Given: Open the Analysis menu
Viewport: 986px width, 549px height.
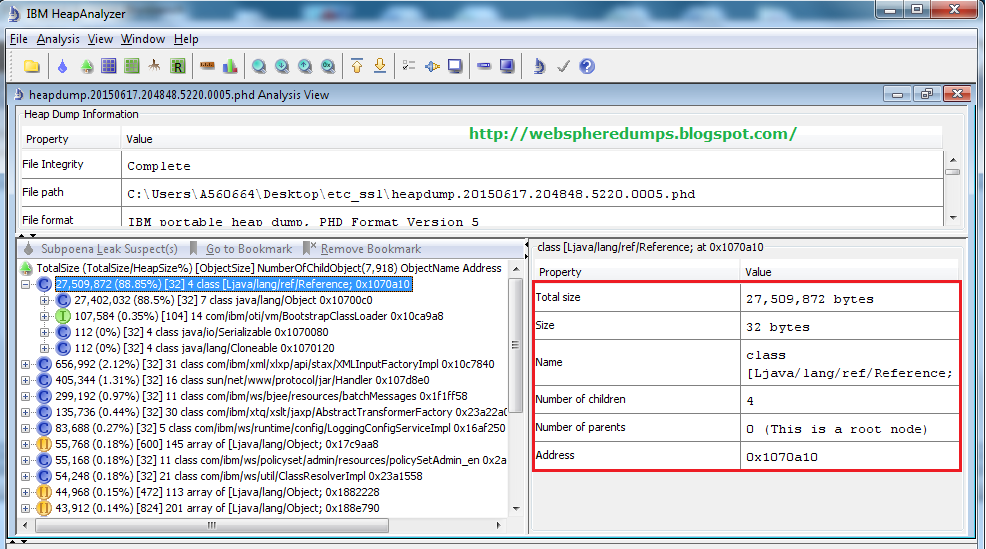Looking at the screenshot, I should [58, 39].
